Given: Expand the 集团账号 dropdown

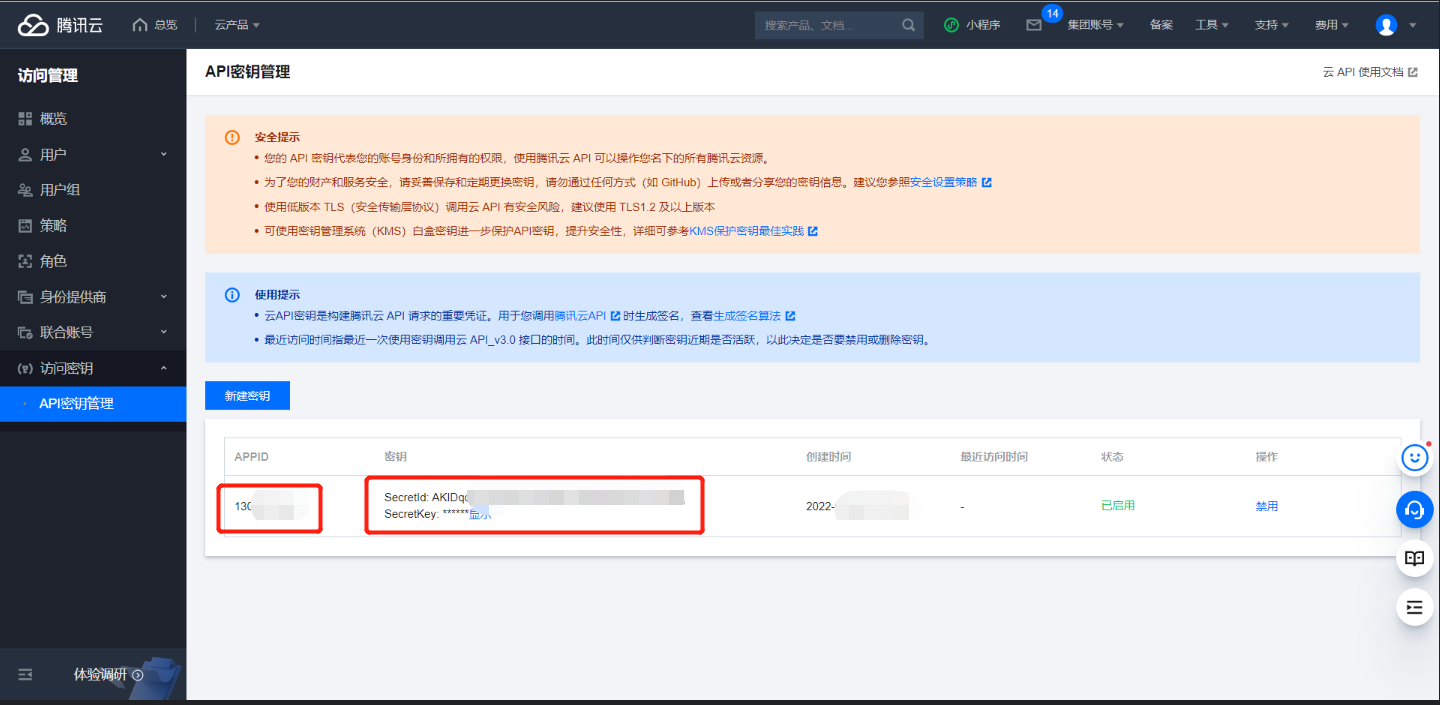Looking at the screenshot, I should (1095, 25).
